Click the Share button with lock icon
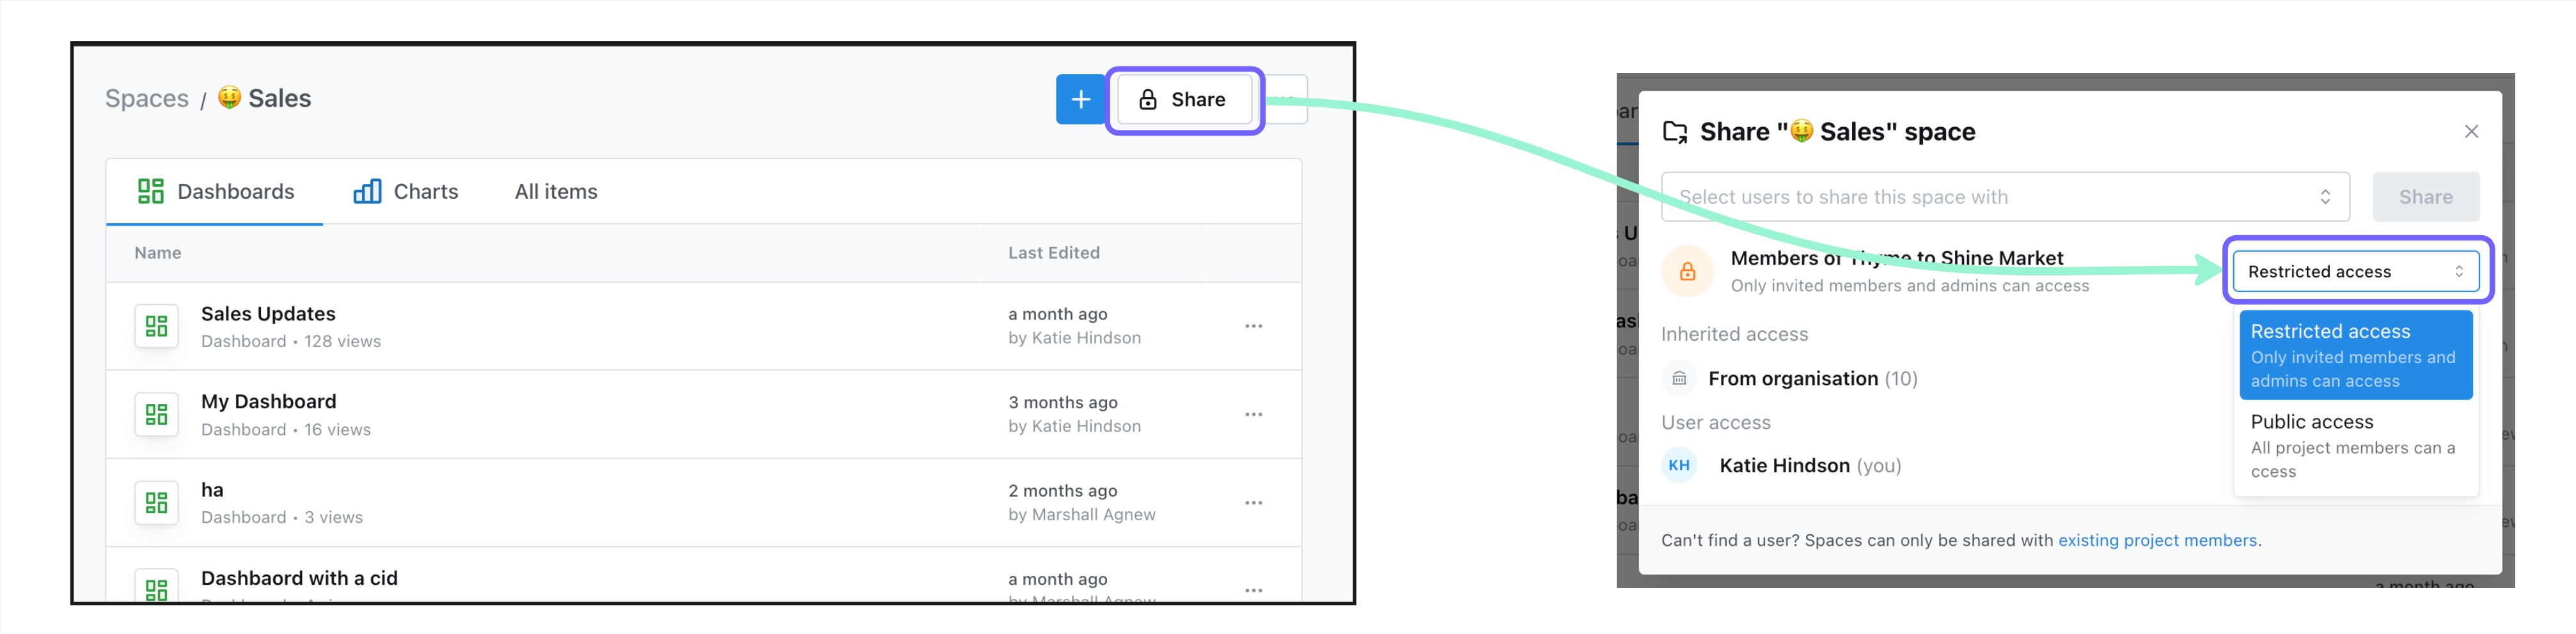 [1184, 99]
